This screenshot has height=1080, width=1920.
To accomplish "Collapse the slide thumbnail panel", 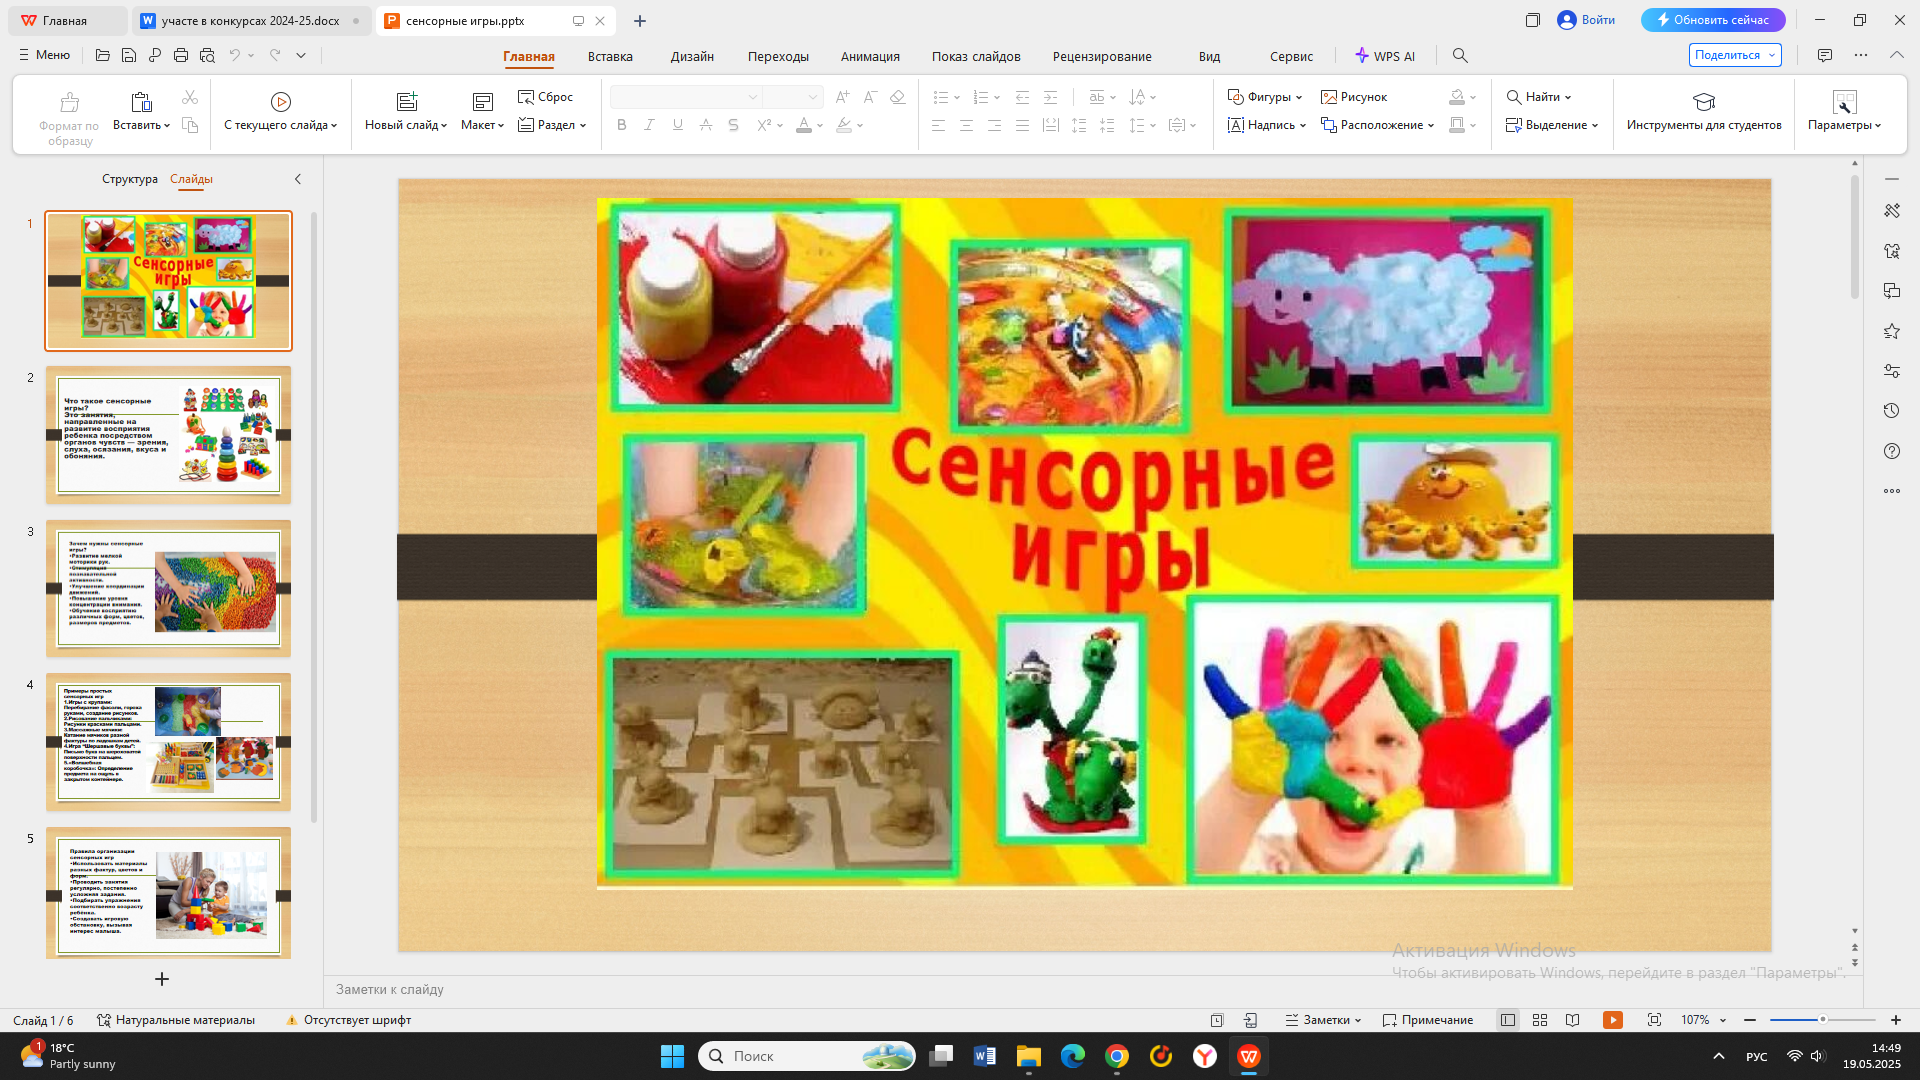I will [x=297, y=179].
